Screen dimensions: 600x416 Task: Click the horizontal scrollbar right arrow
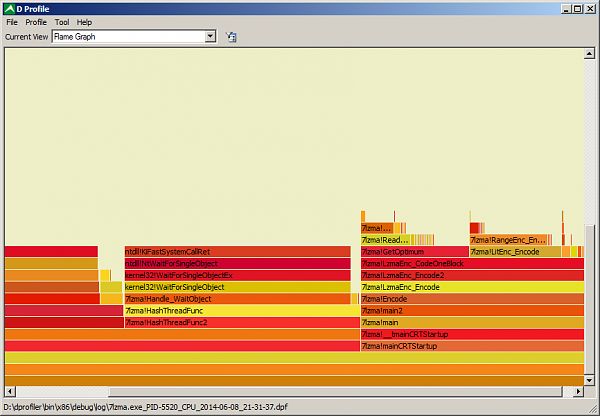pos(578,391)
